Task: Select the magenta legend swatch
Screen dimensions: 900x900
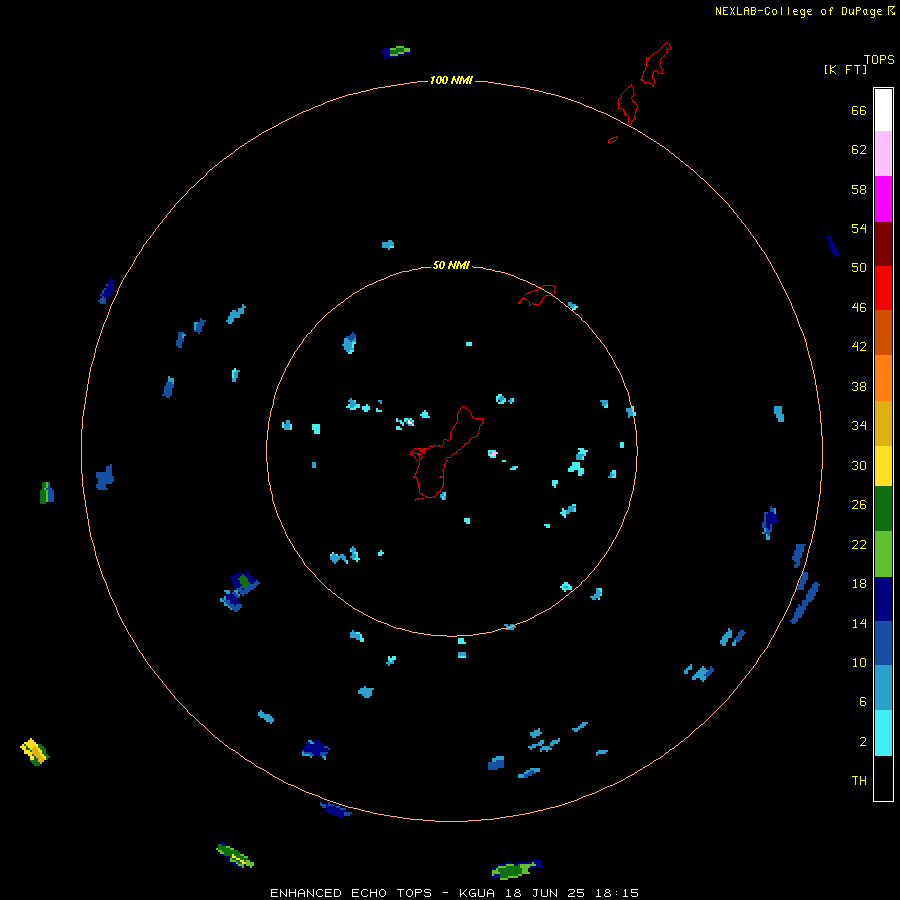Action: (883, 199)
